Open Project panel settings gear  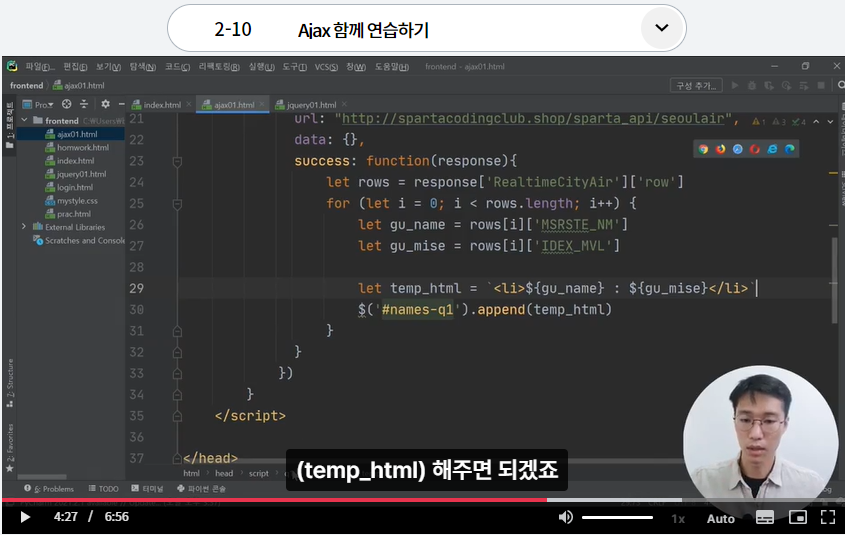106,104
